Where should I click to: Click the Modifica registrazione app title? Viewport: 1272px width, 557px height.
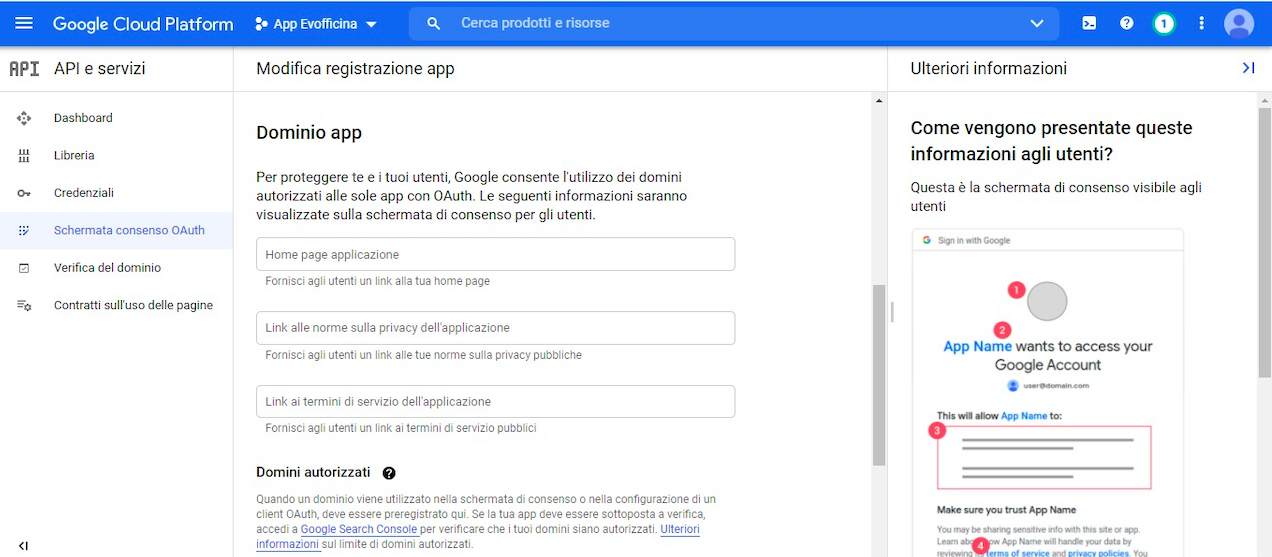click(x=355, y=69)
